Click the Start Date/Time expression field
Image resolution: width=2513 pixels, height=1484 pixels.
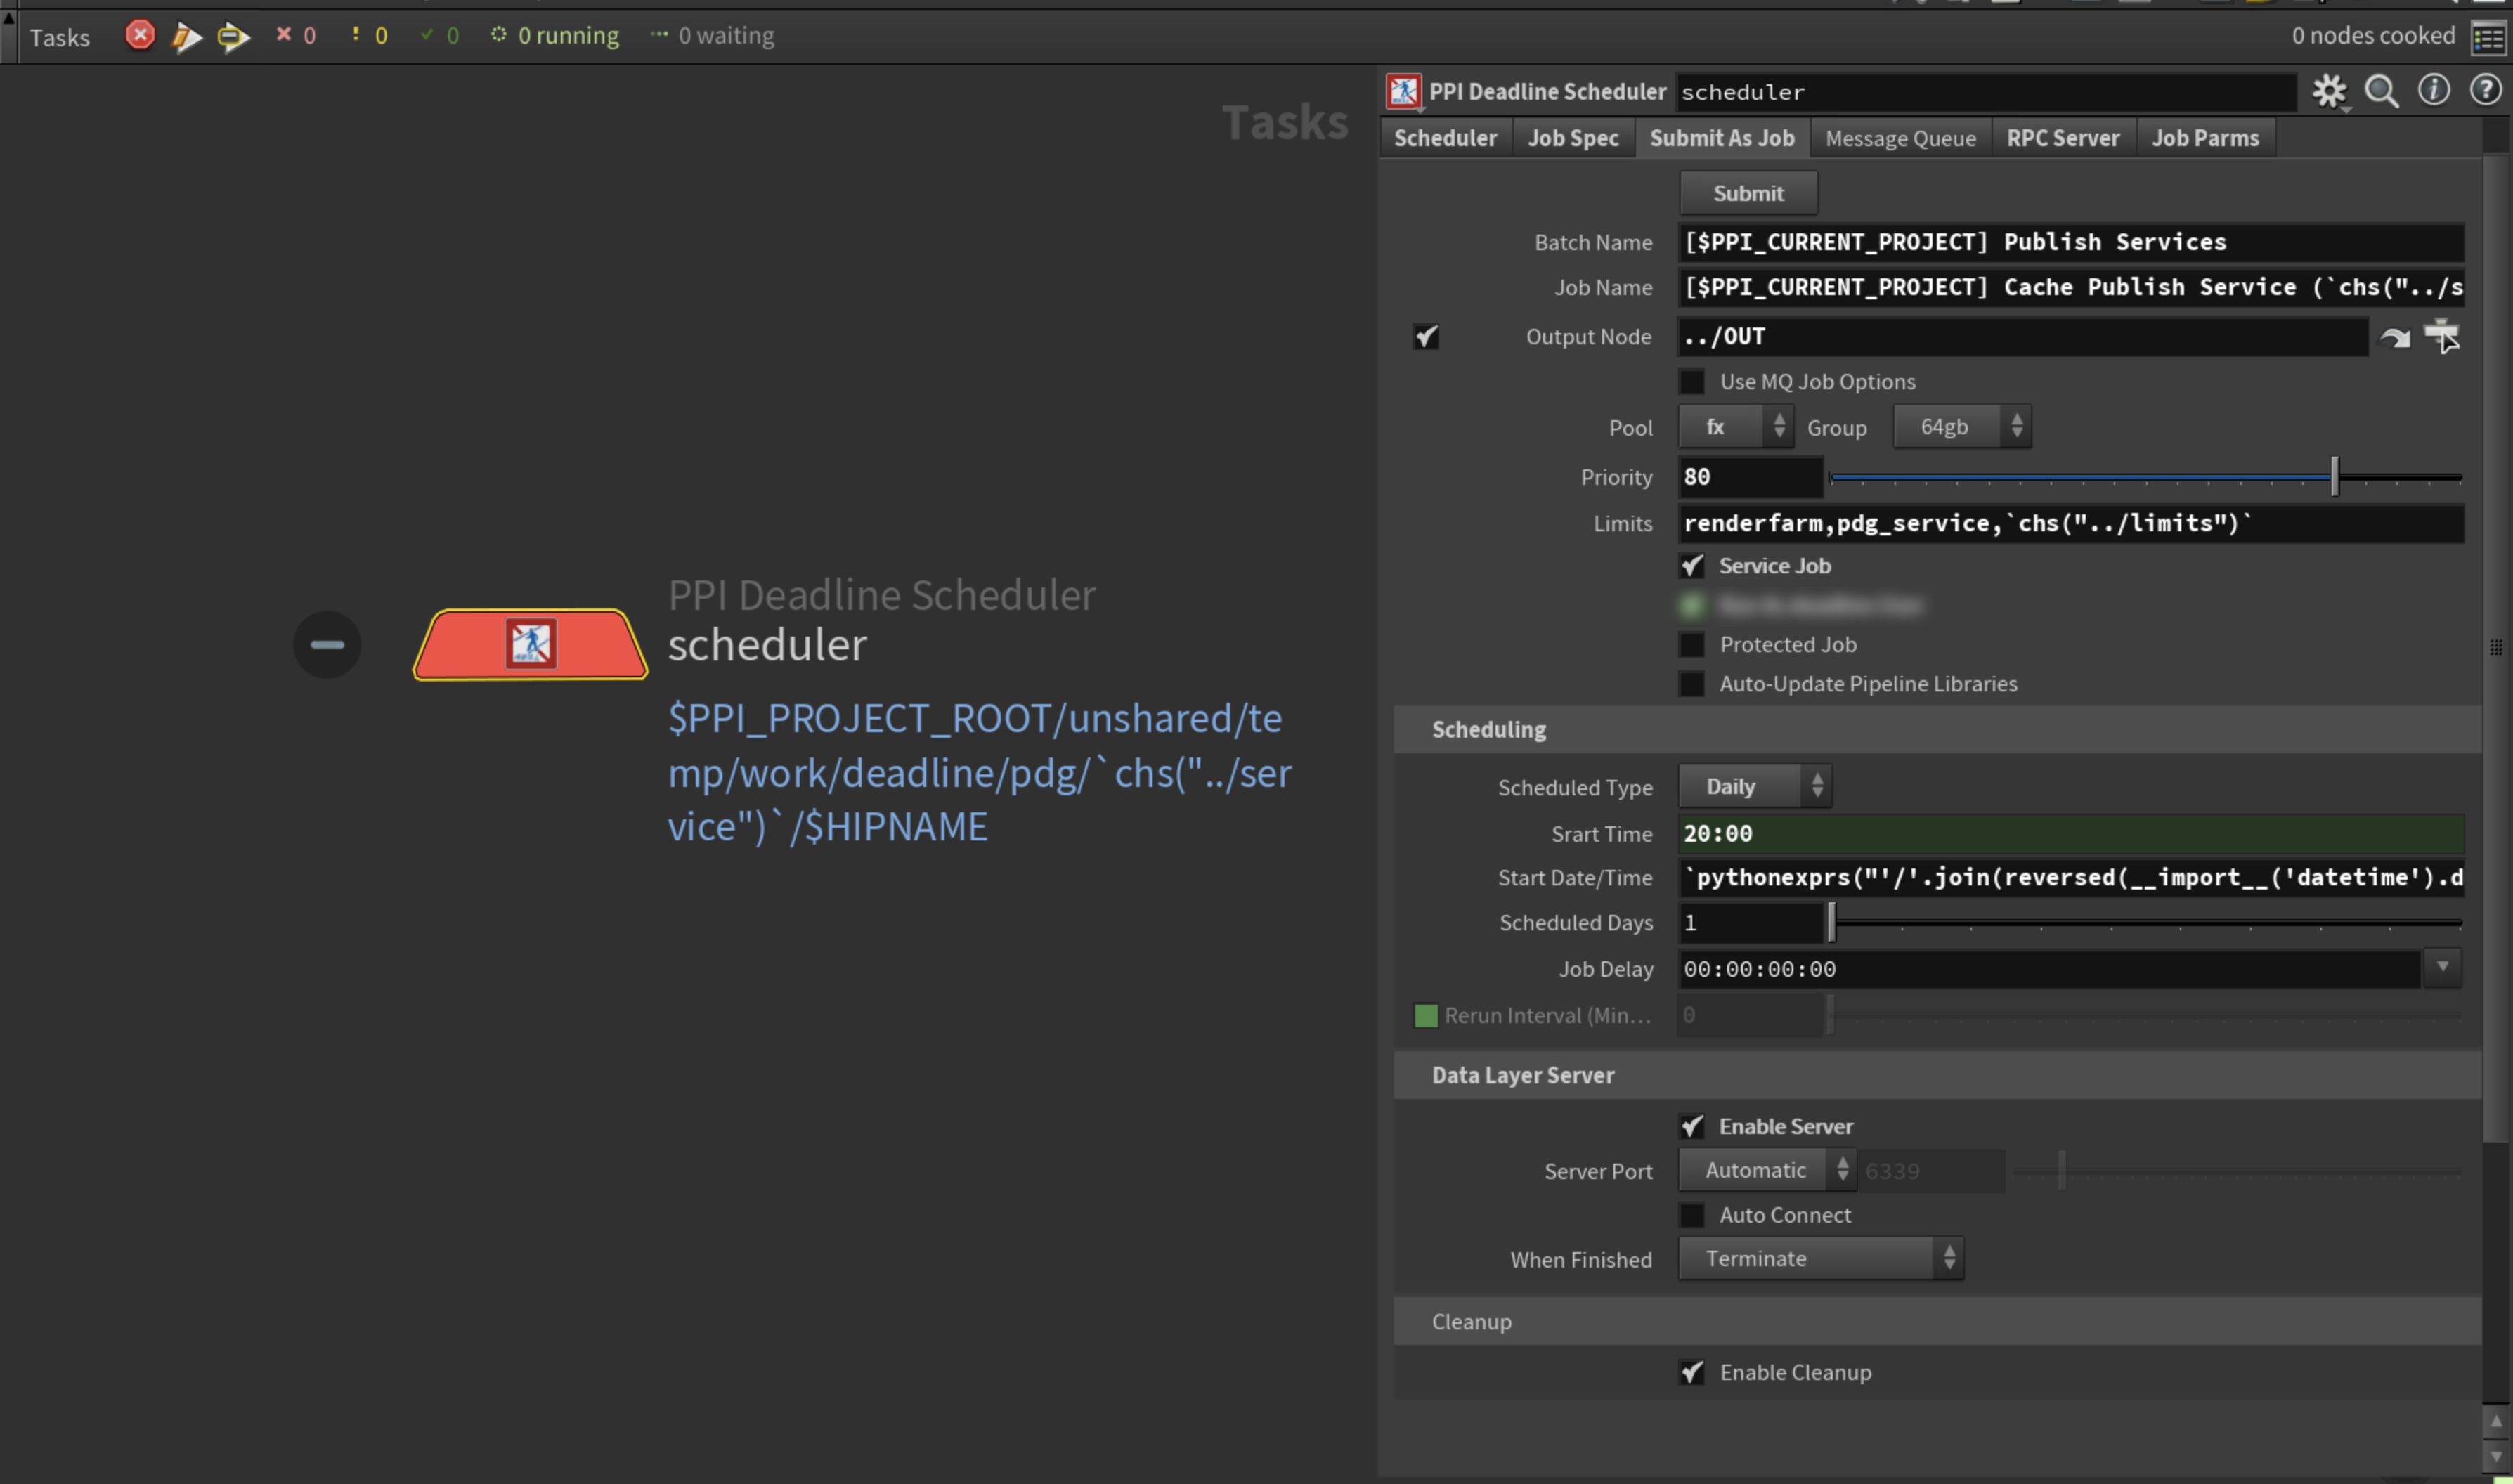[x=2071, y=878]
